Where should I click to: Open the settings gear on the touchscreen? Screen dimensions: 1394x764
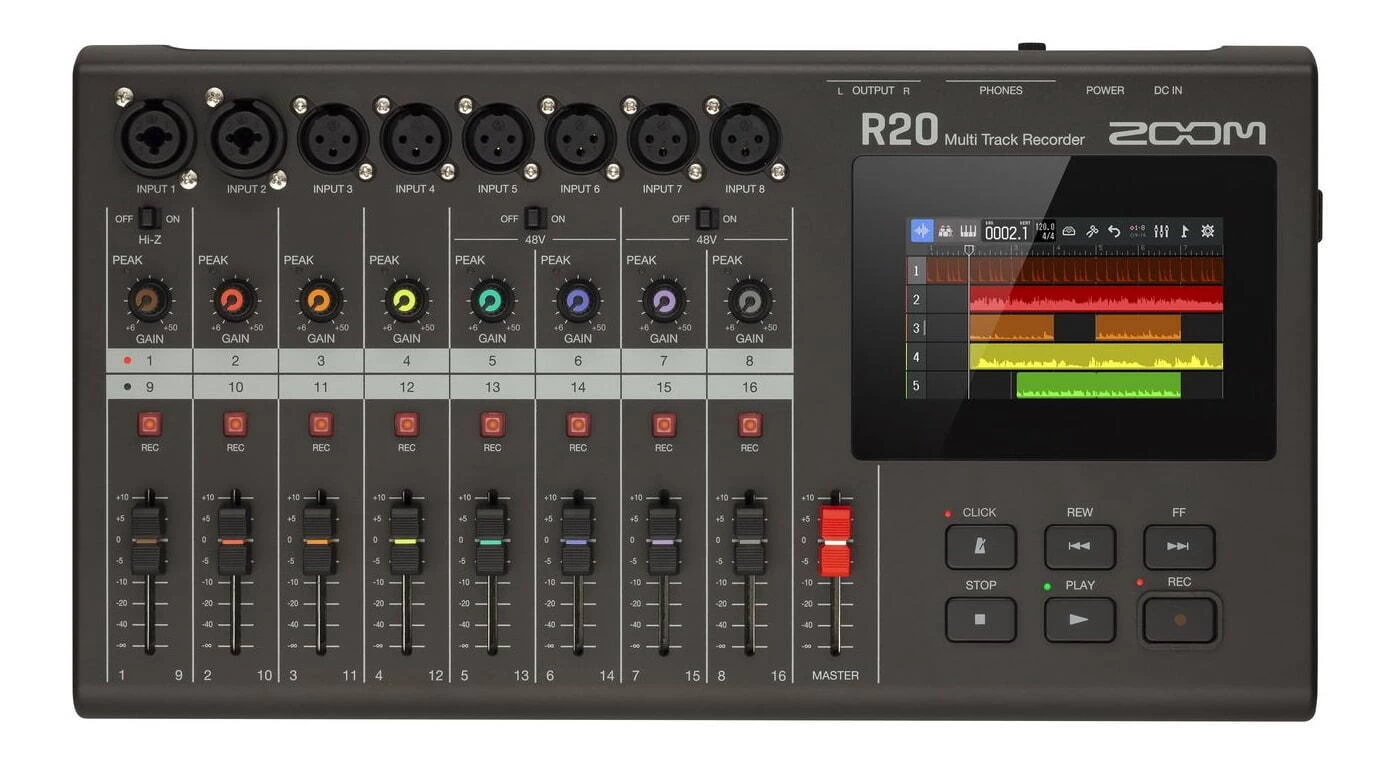[1210, 231]
